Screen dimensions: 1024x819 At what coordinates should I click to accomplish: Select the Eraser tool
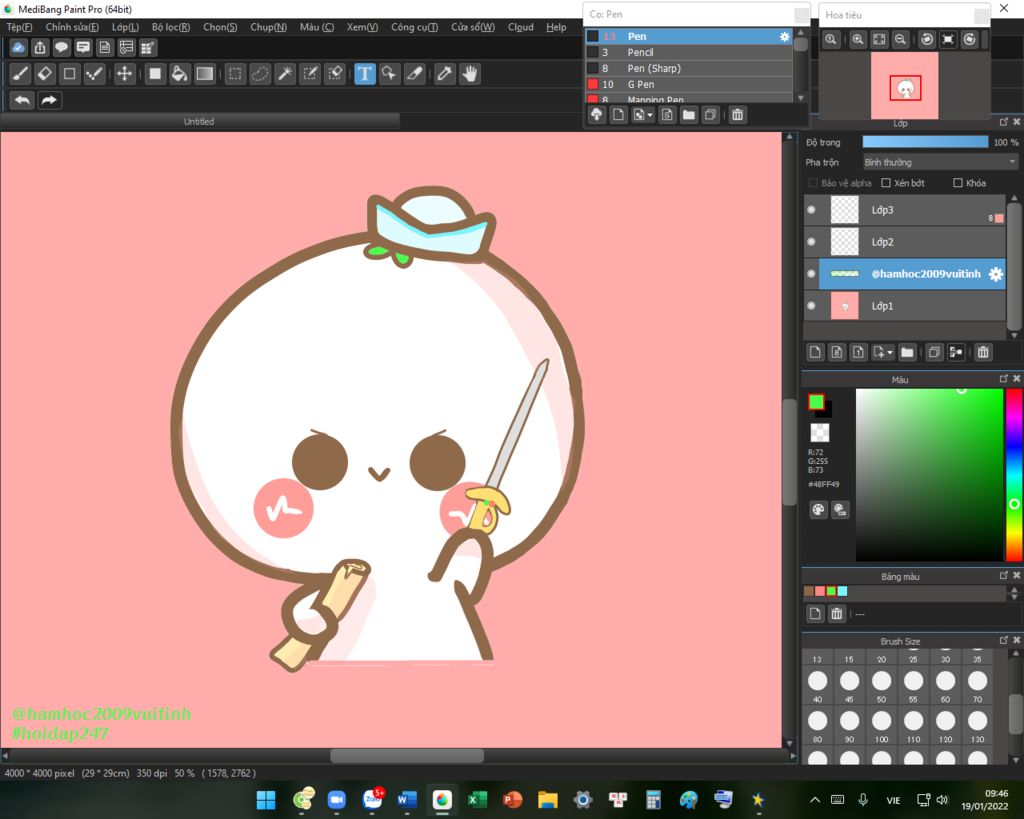(x=44, y=74)
